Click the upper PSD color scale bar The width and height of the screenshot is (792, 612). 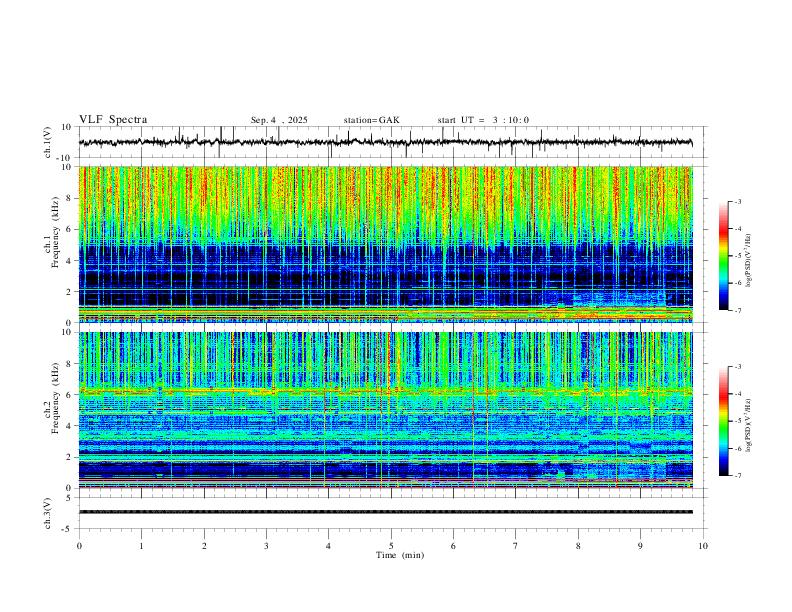tap(724, 256)
